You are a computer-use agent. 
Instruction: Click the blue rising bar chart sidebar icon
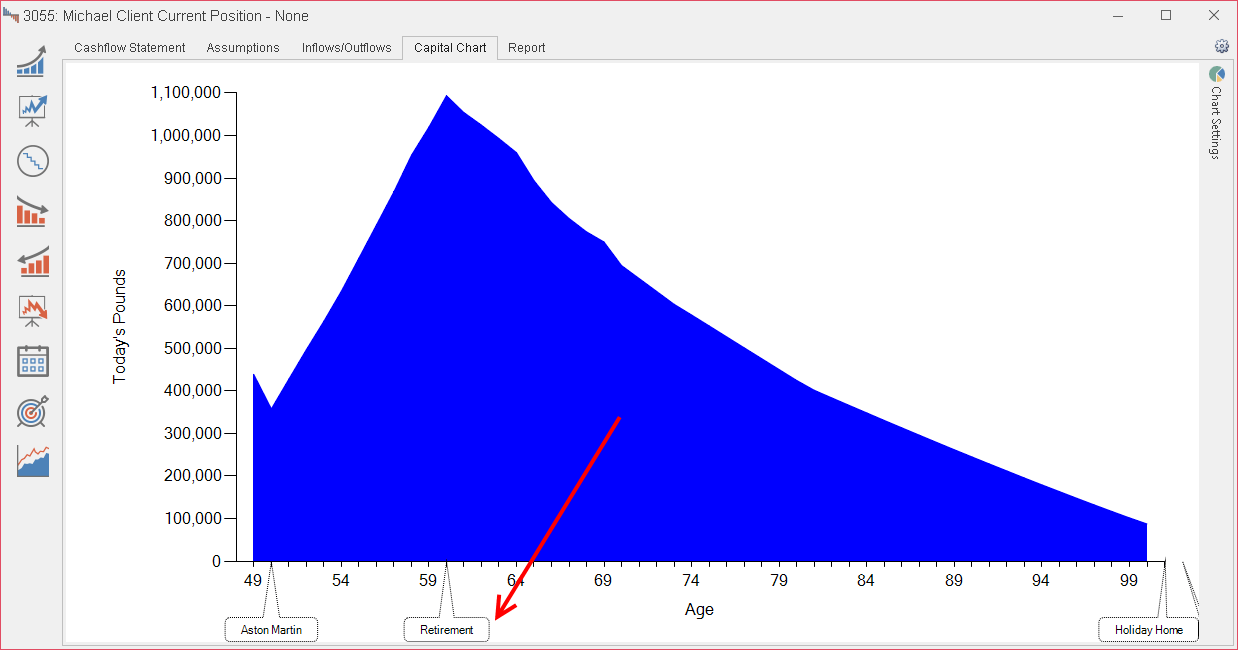32,60
